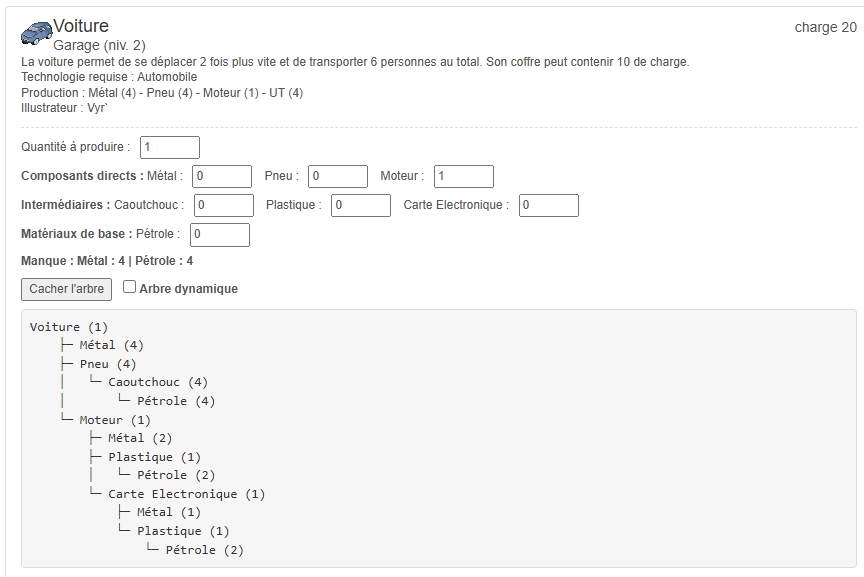Viewport: 864px width, 577px height.
Task: Select Caoutchouc (4) tree entry
Action: pos(158,382)
